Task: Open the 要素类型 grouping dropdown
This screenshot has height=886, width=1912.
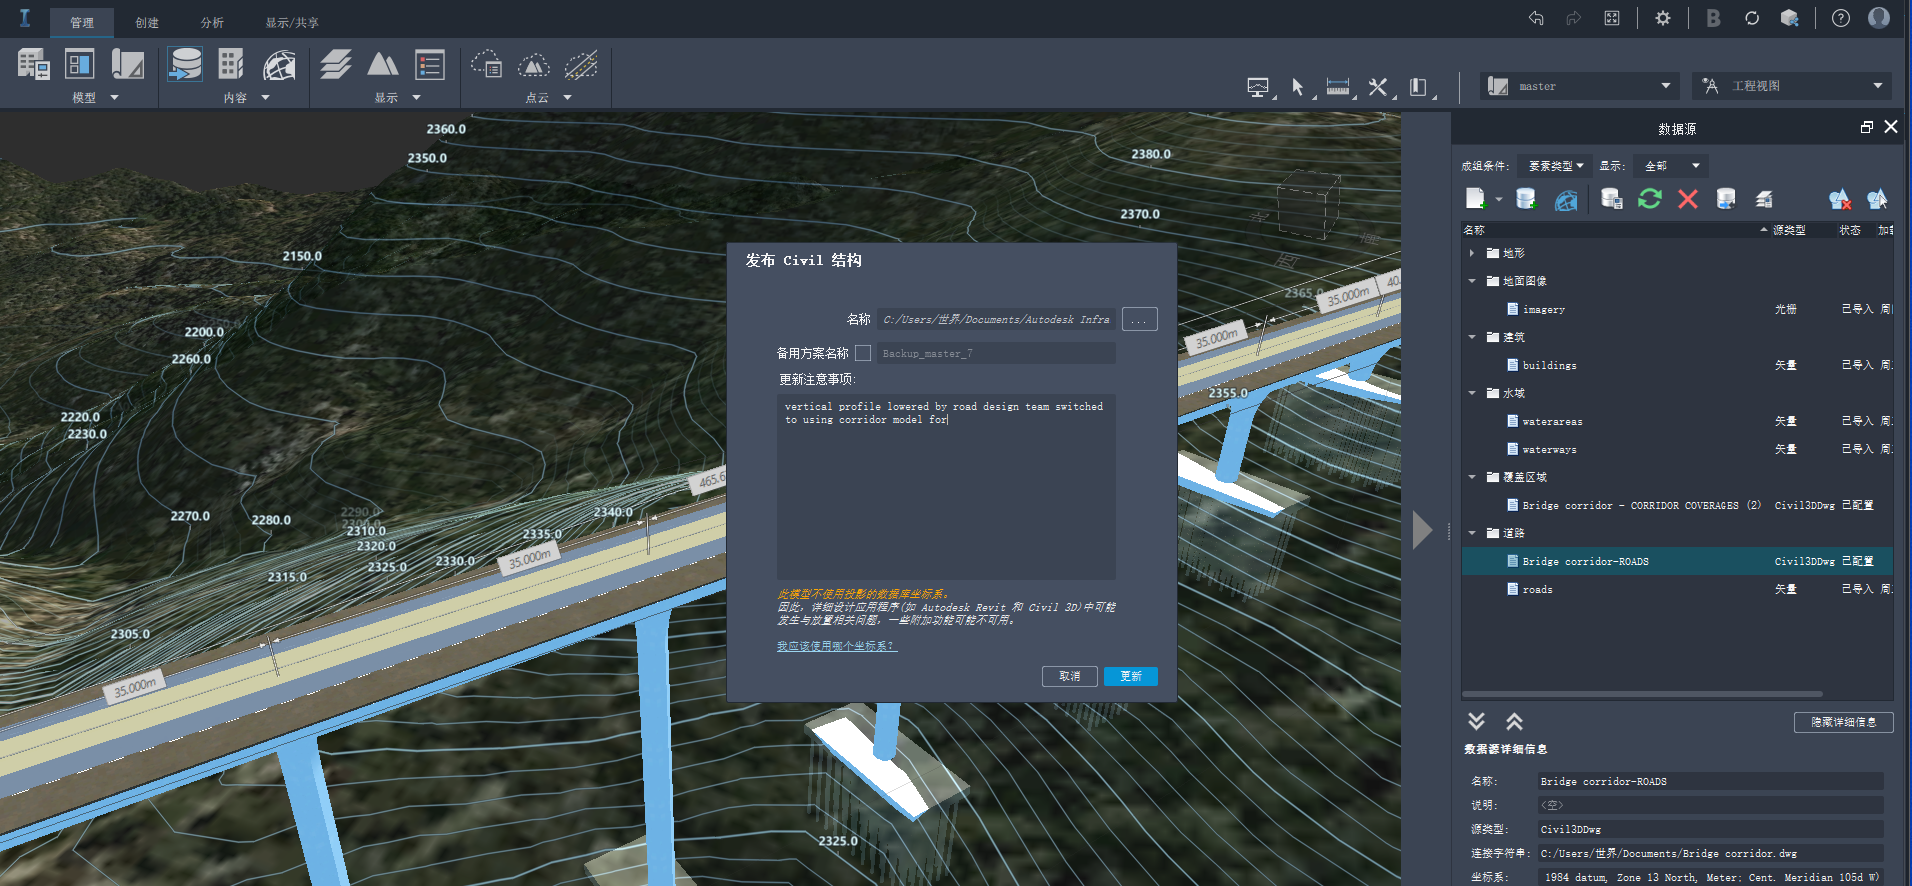Action: (1555, 166)
